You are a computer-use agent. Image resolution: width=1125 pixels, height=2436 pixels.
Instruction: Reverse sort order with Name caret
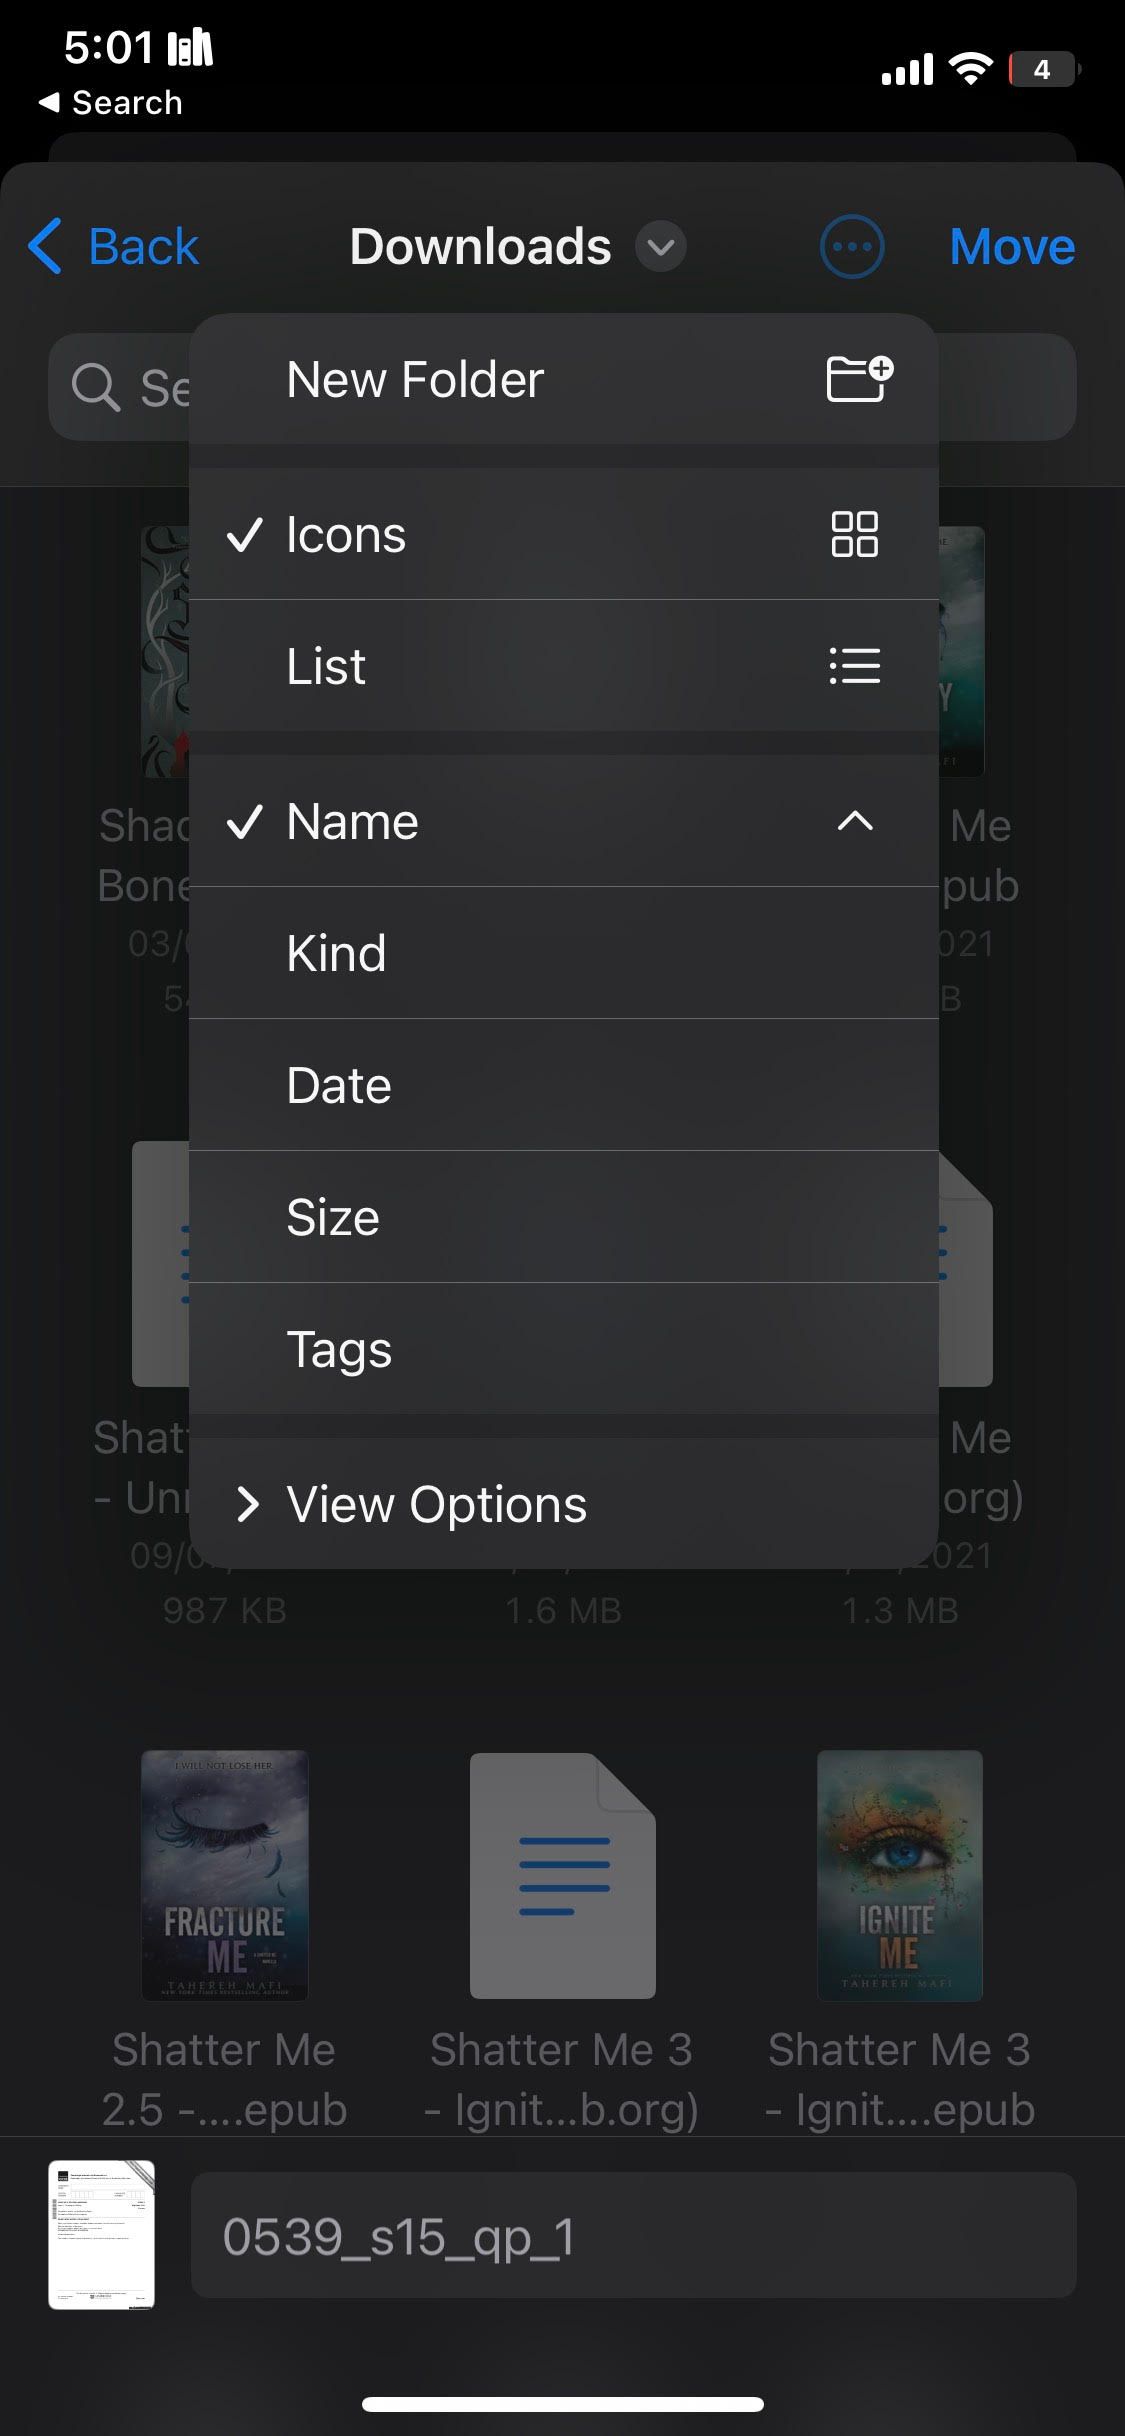[x=854, y=822]
